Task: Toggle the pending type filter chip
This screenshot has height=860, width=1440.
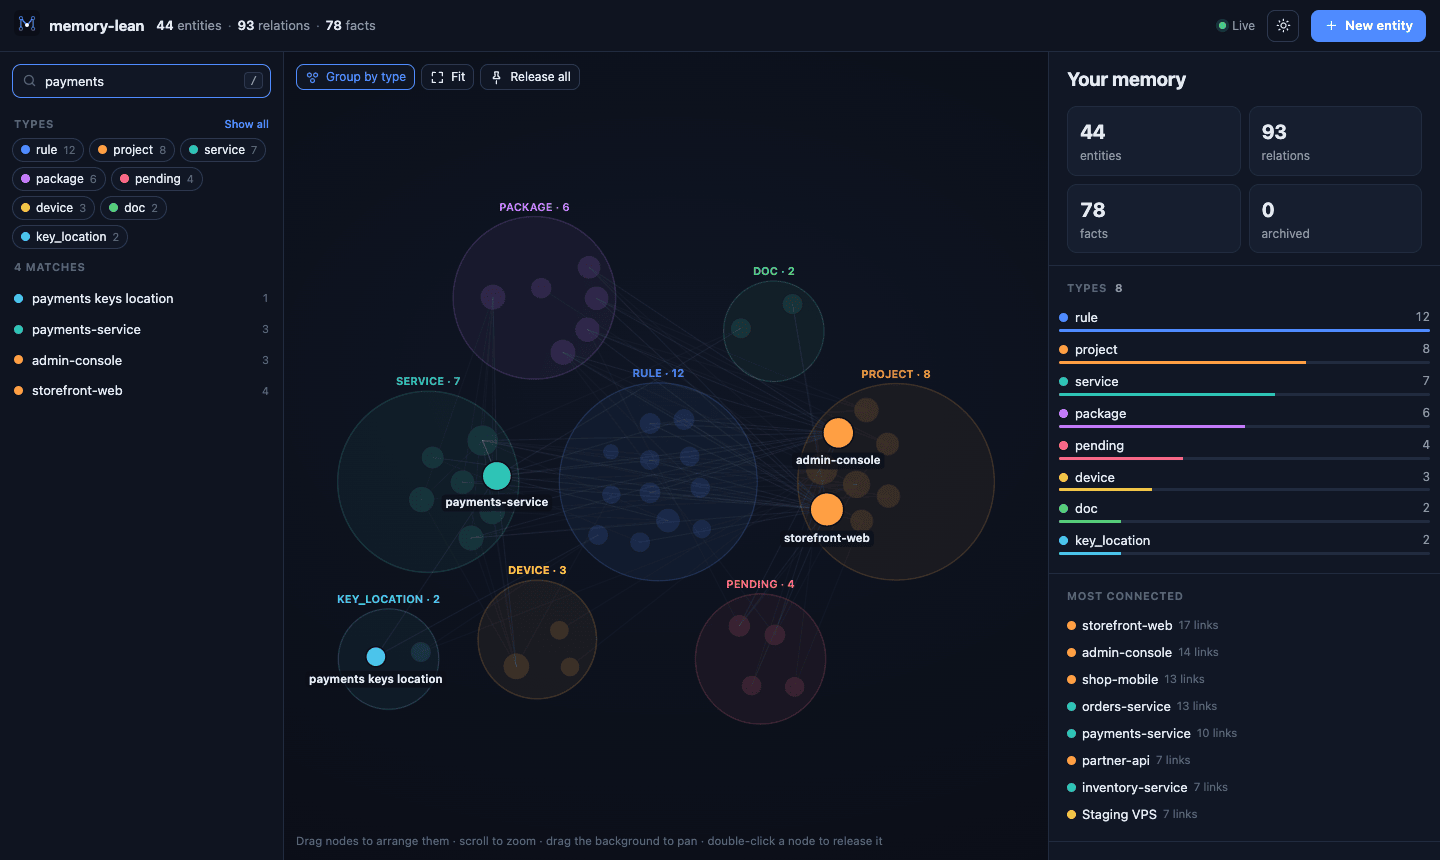Action: (157, 179)
